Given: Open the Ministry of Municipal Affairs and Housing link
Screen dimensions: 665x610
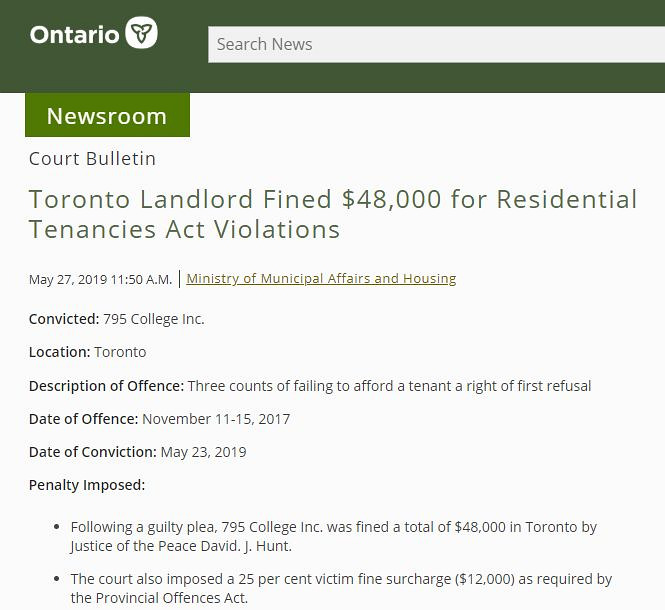Looking at the screenshot, I should (321, 278).
